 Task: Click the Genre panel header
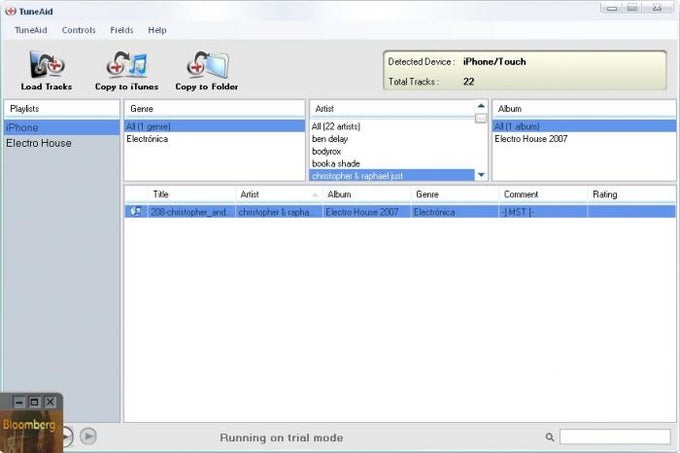pyautogui.click(x=215, y=109)
